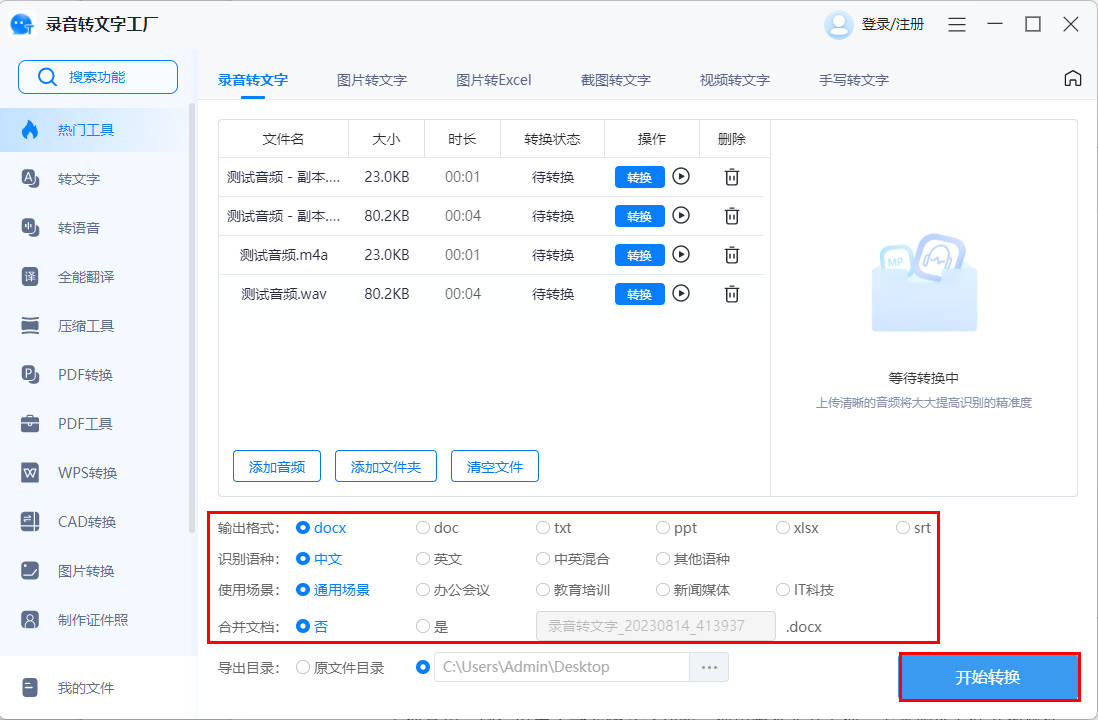The image size is (1098, 720).
Task: Click inside the 搜索功能 search field
Action: tap(97, 76)
